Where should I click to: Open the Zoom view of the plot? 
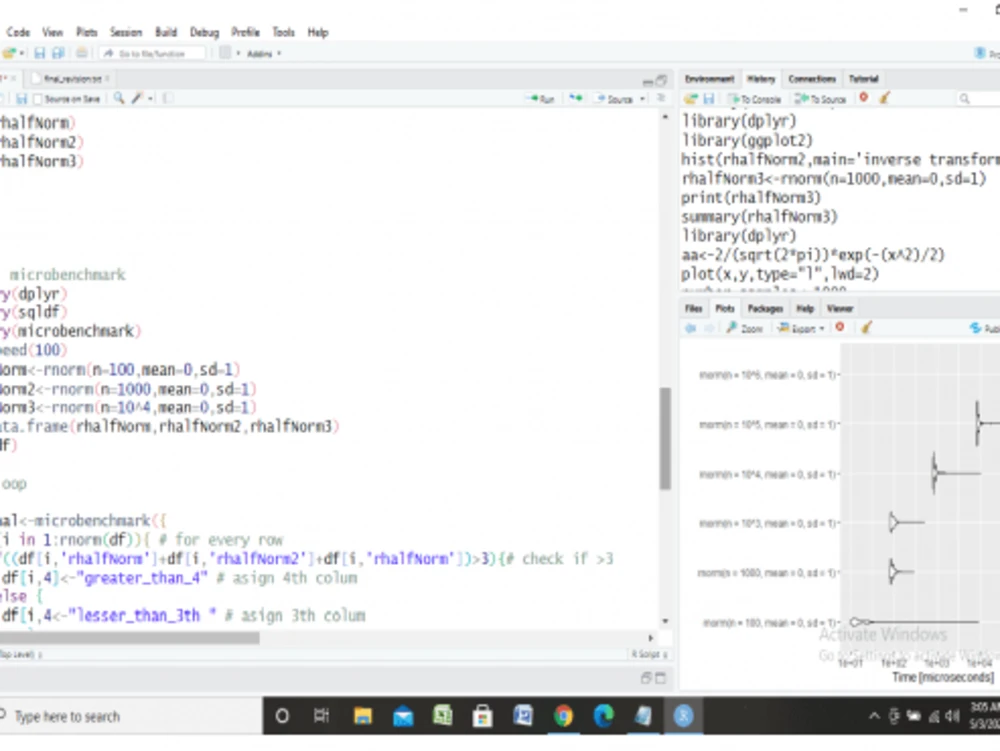point(745,328)
